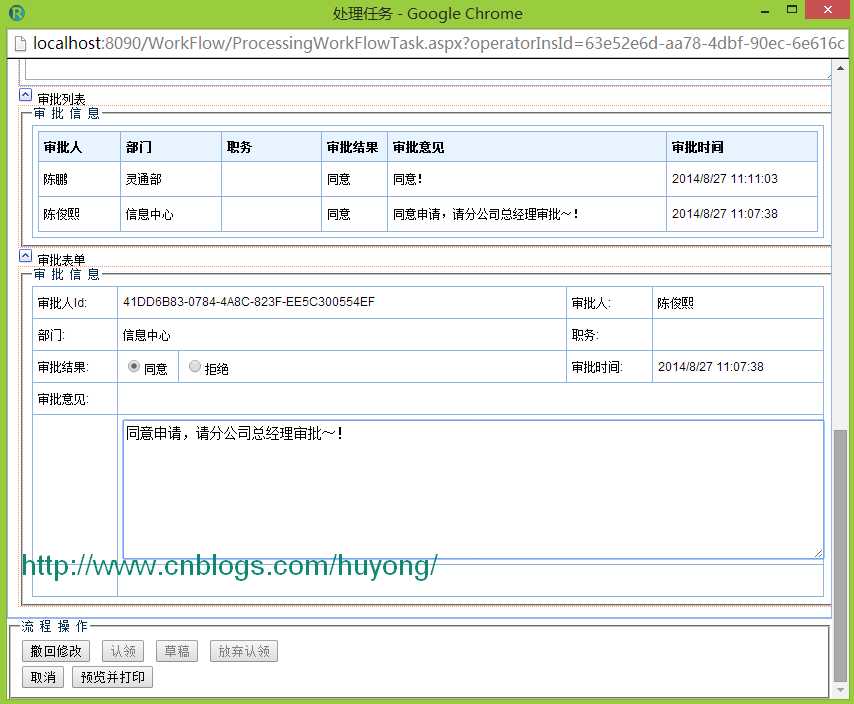
Task: Click the 审批时间 column header
Action: coord(742,147)
